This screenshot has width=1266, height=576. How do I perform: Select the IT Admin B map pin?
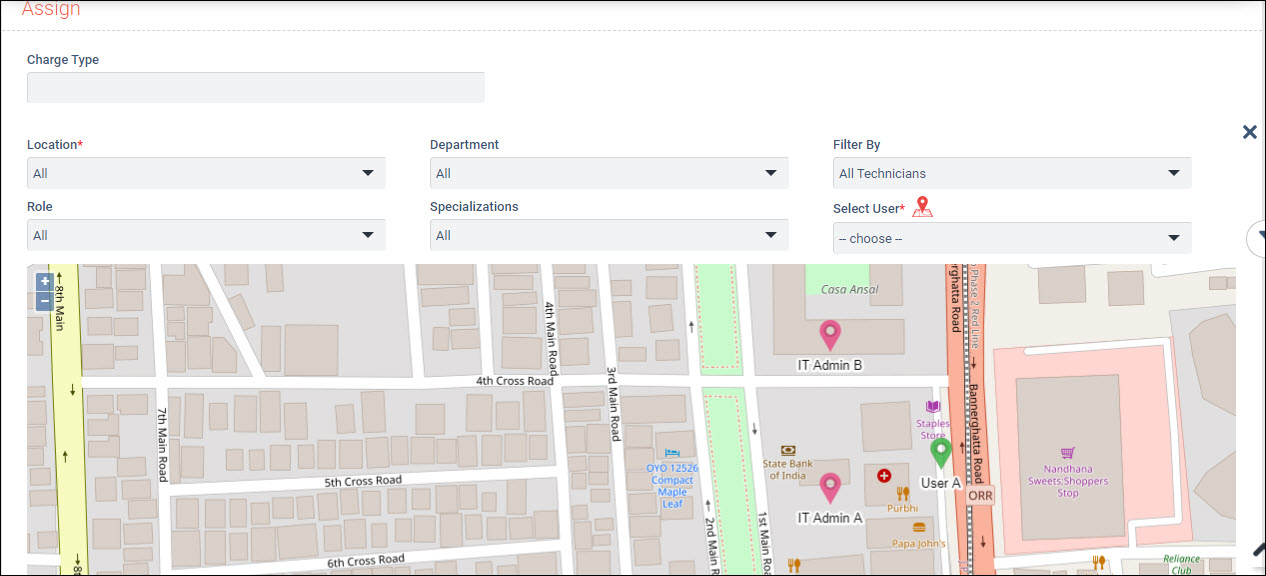tap(829, 335)
